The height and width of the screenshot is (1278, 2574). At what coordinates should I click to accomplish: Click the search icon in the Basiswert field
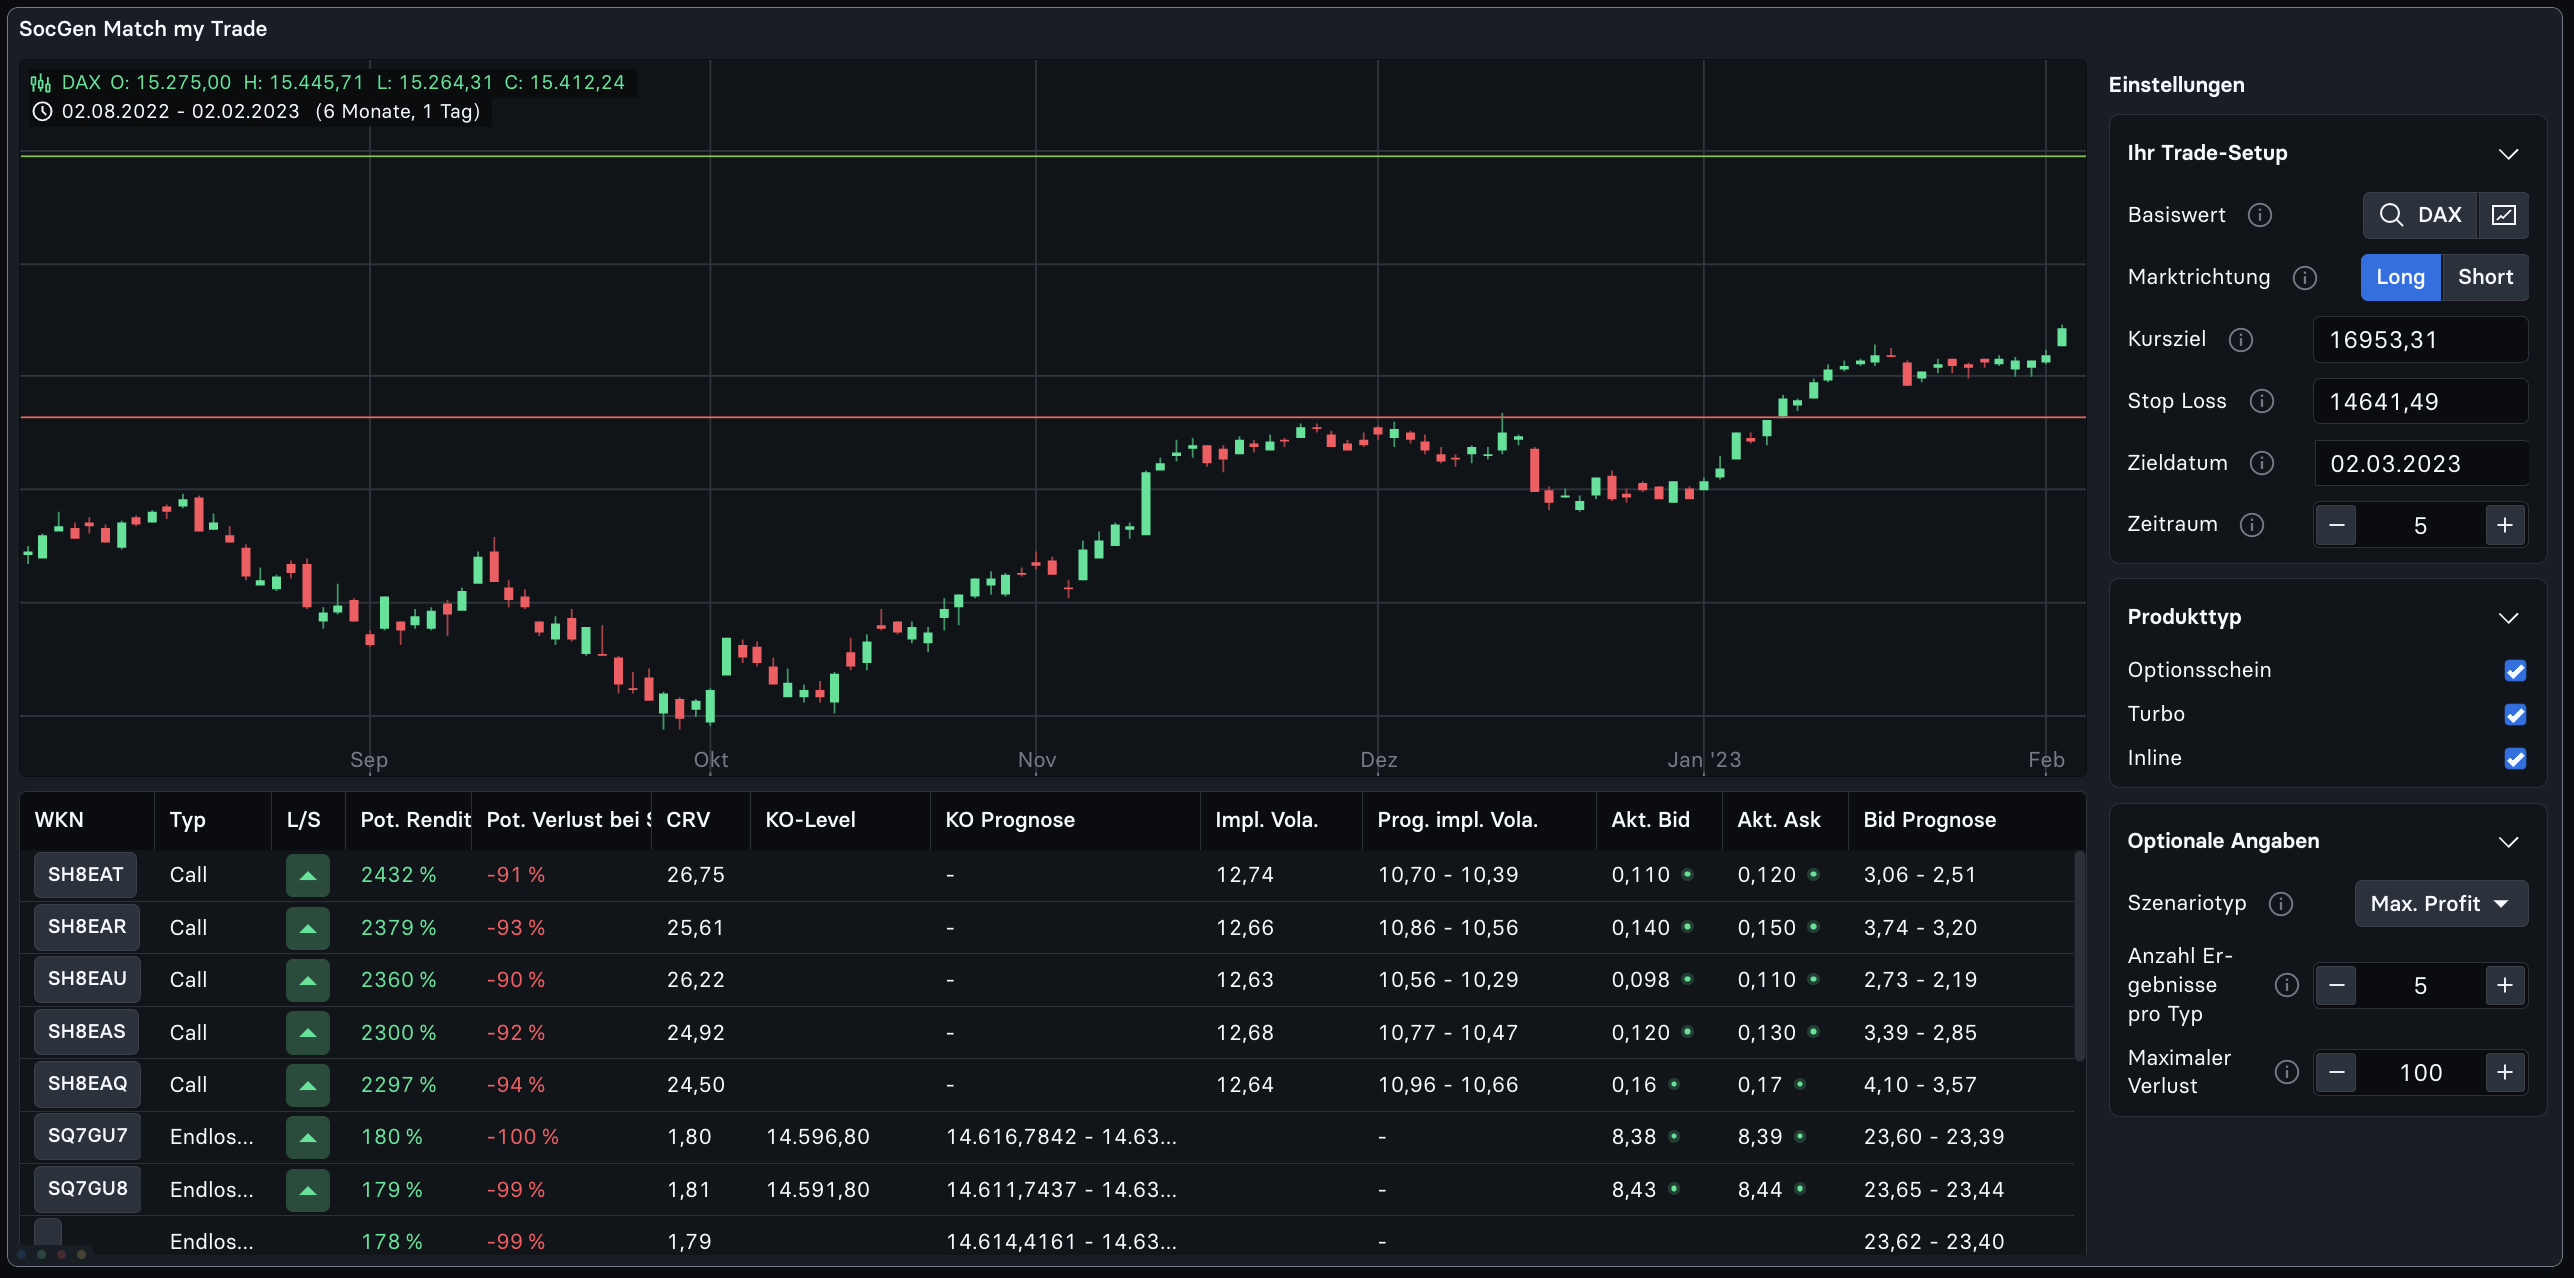tap(2391, 215)
